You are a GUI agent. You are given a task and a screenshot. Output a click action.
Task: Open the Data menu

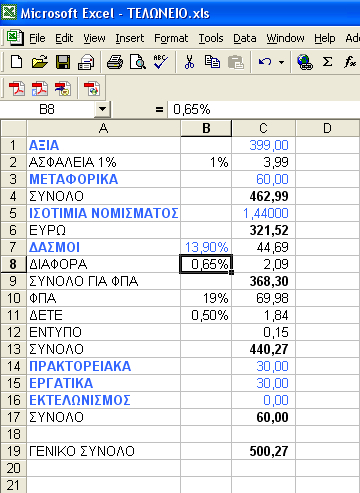245,38
